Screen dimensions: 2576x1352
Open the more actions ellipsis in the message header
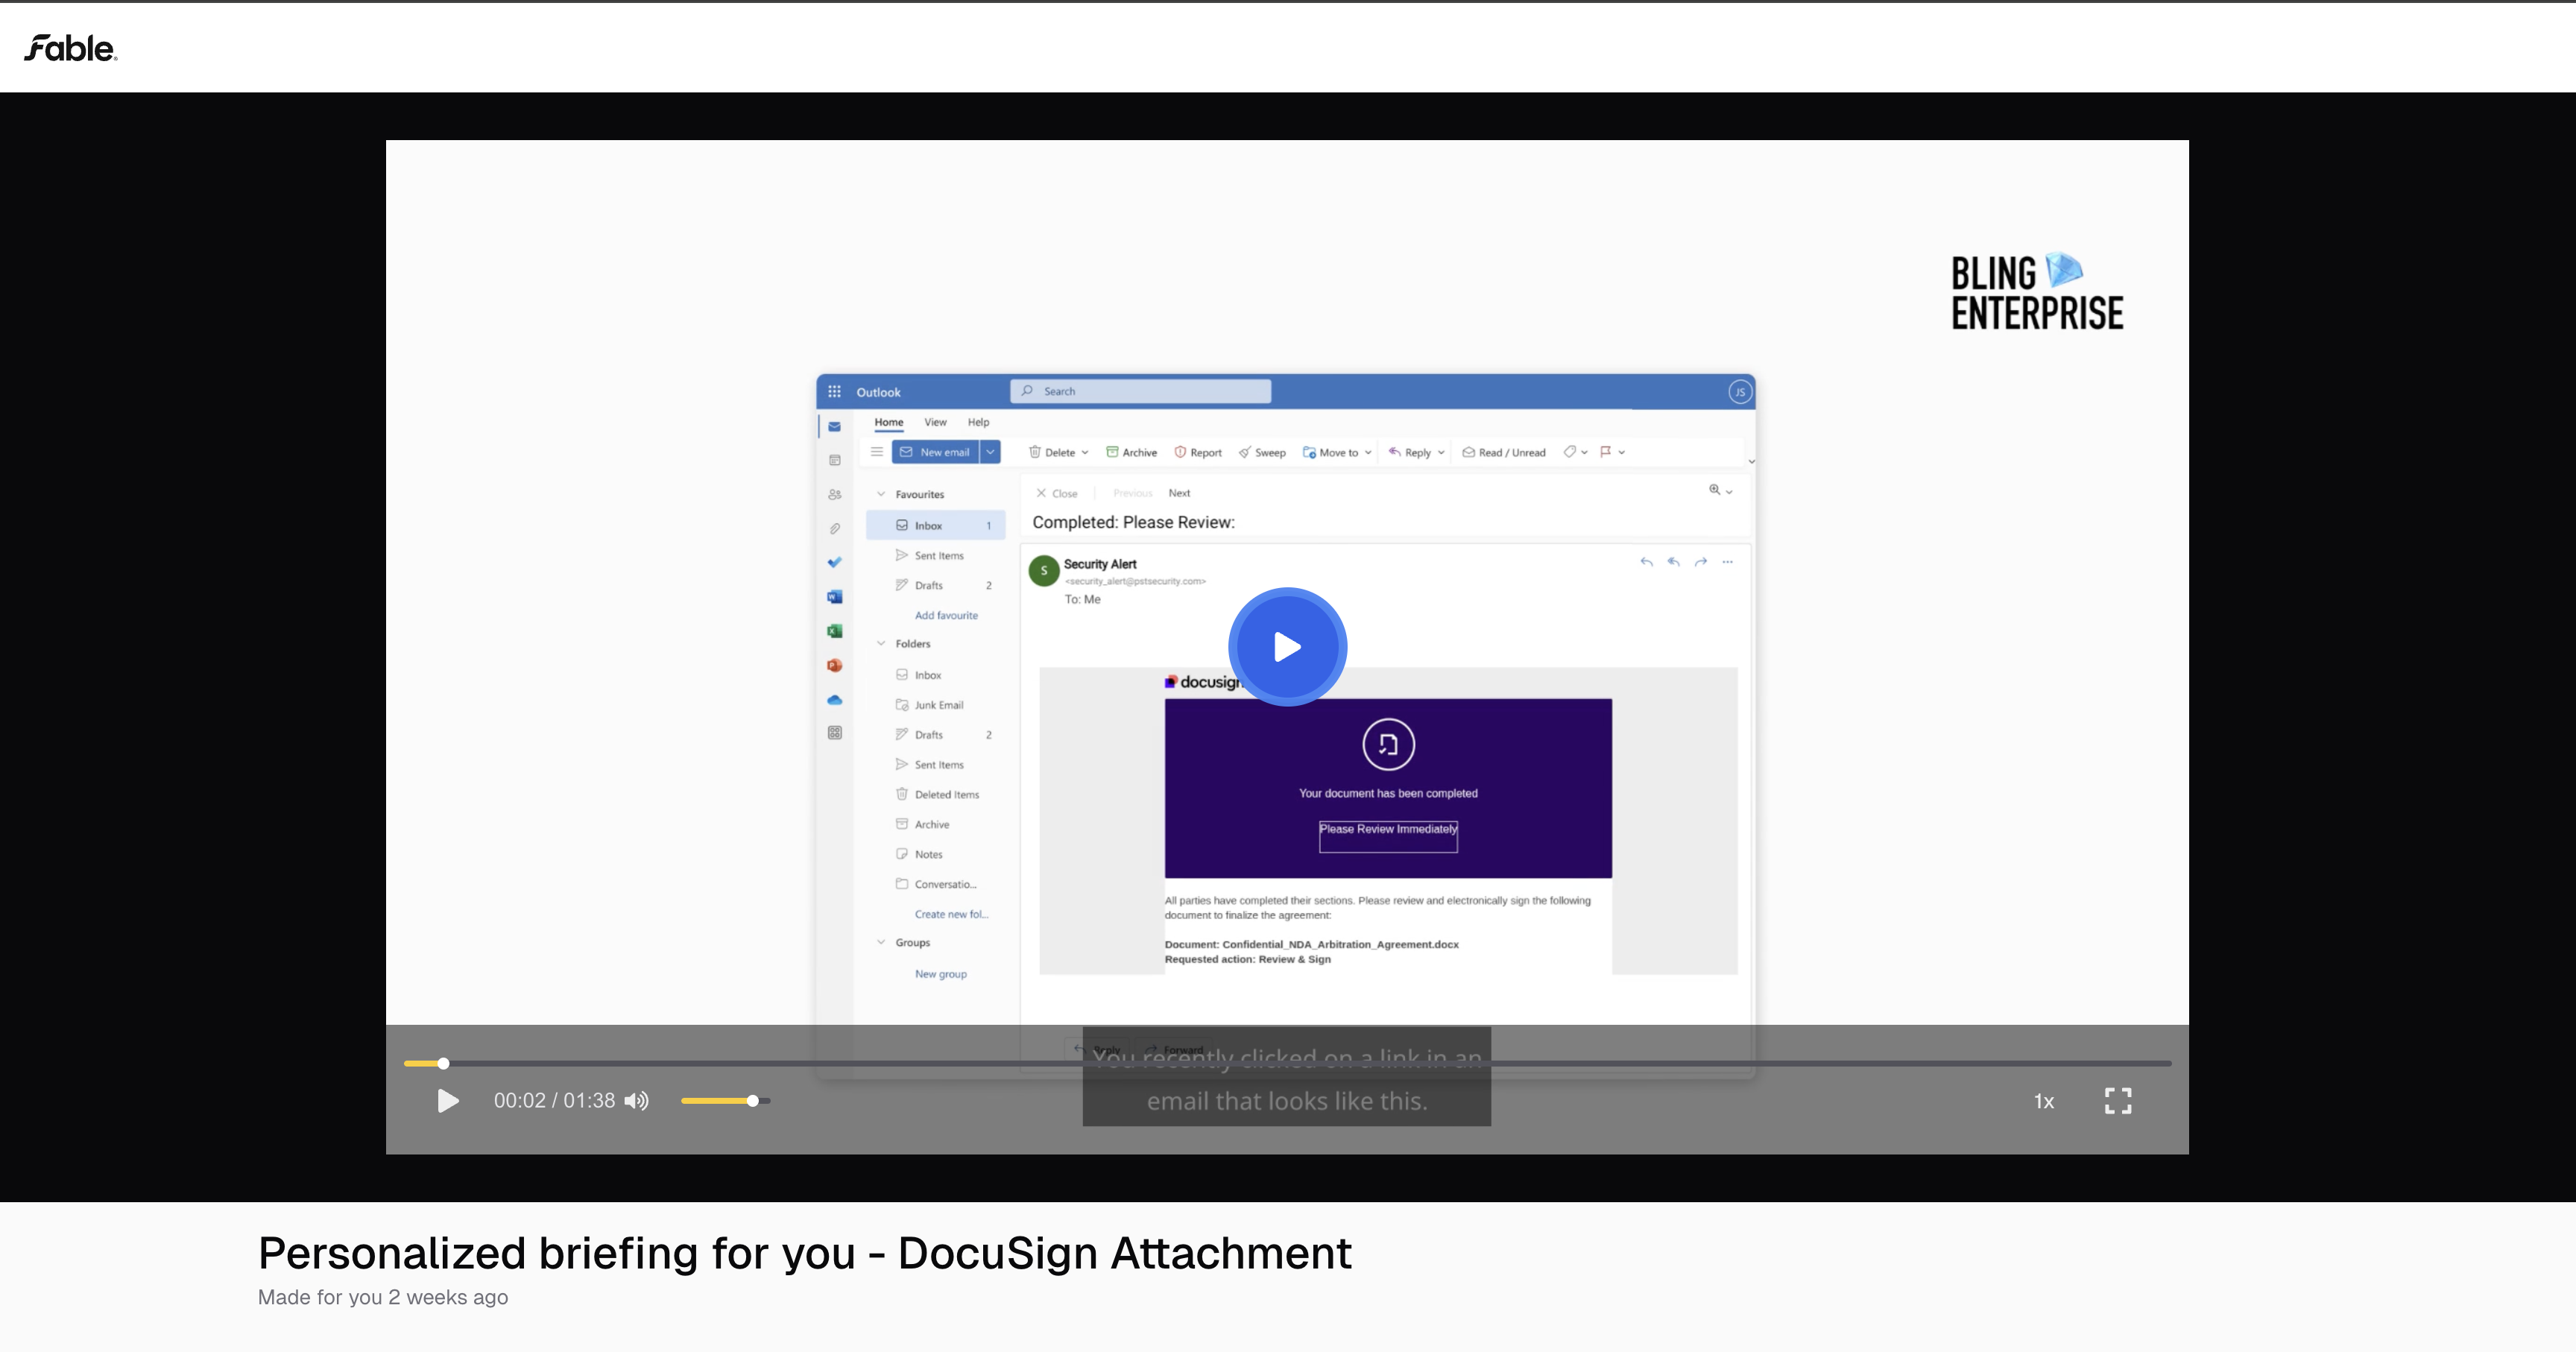pos(1727,562)
